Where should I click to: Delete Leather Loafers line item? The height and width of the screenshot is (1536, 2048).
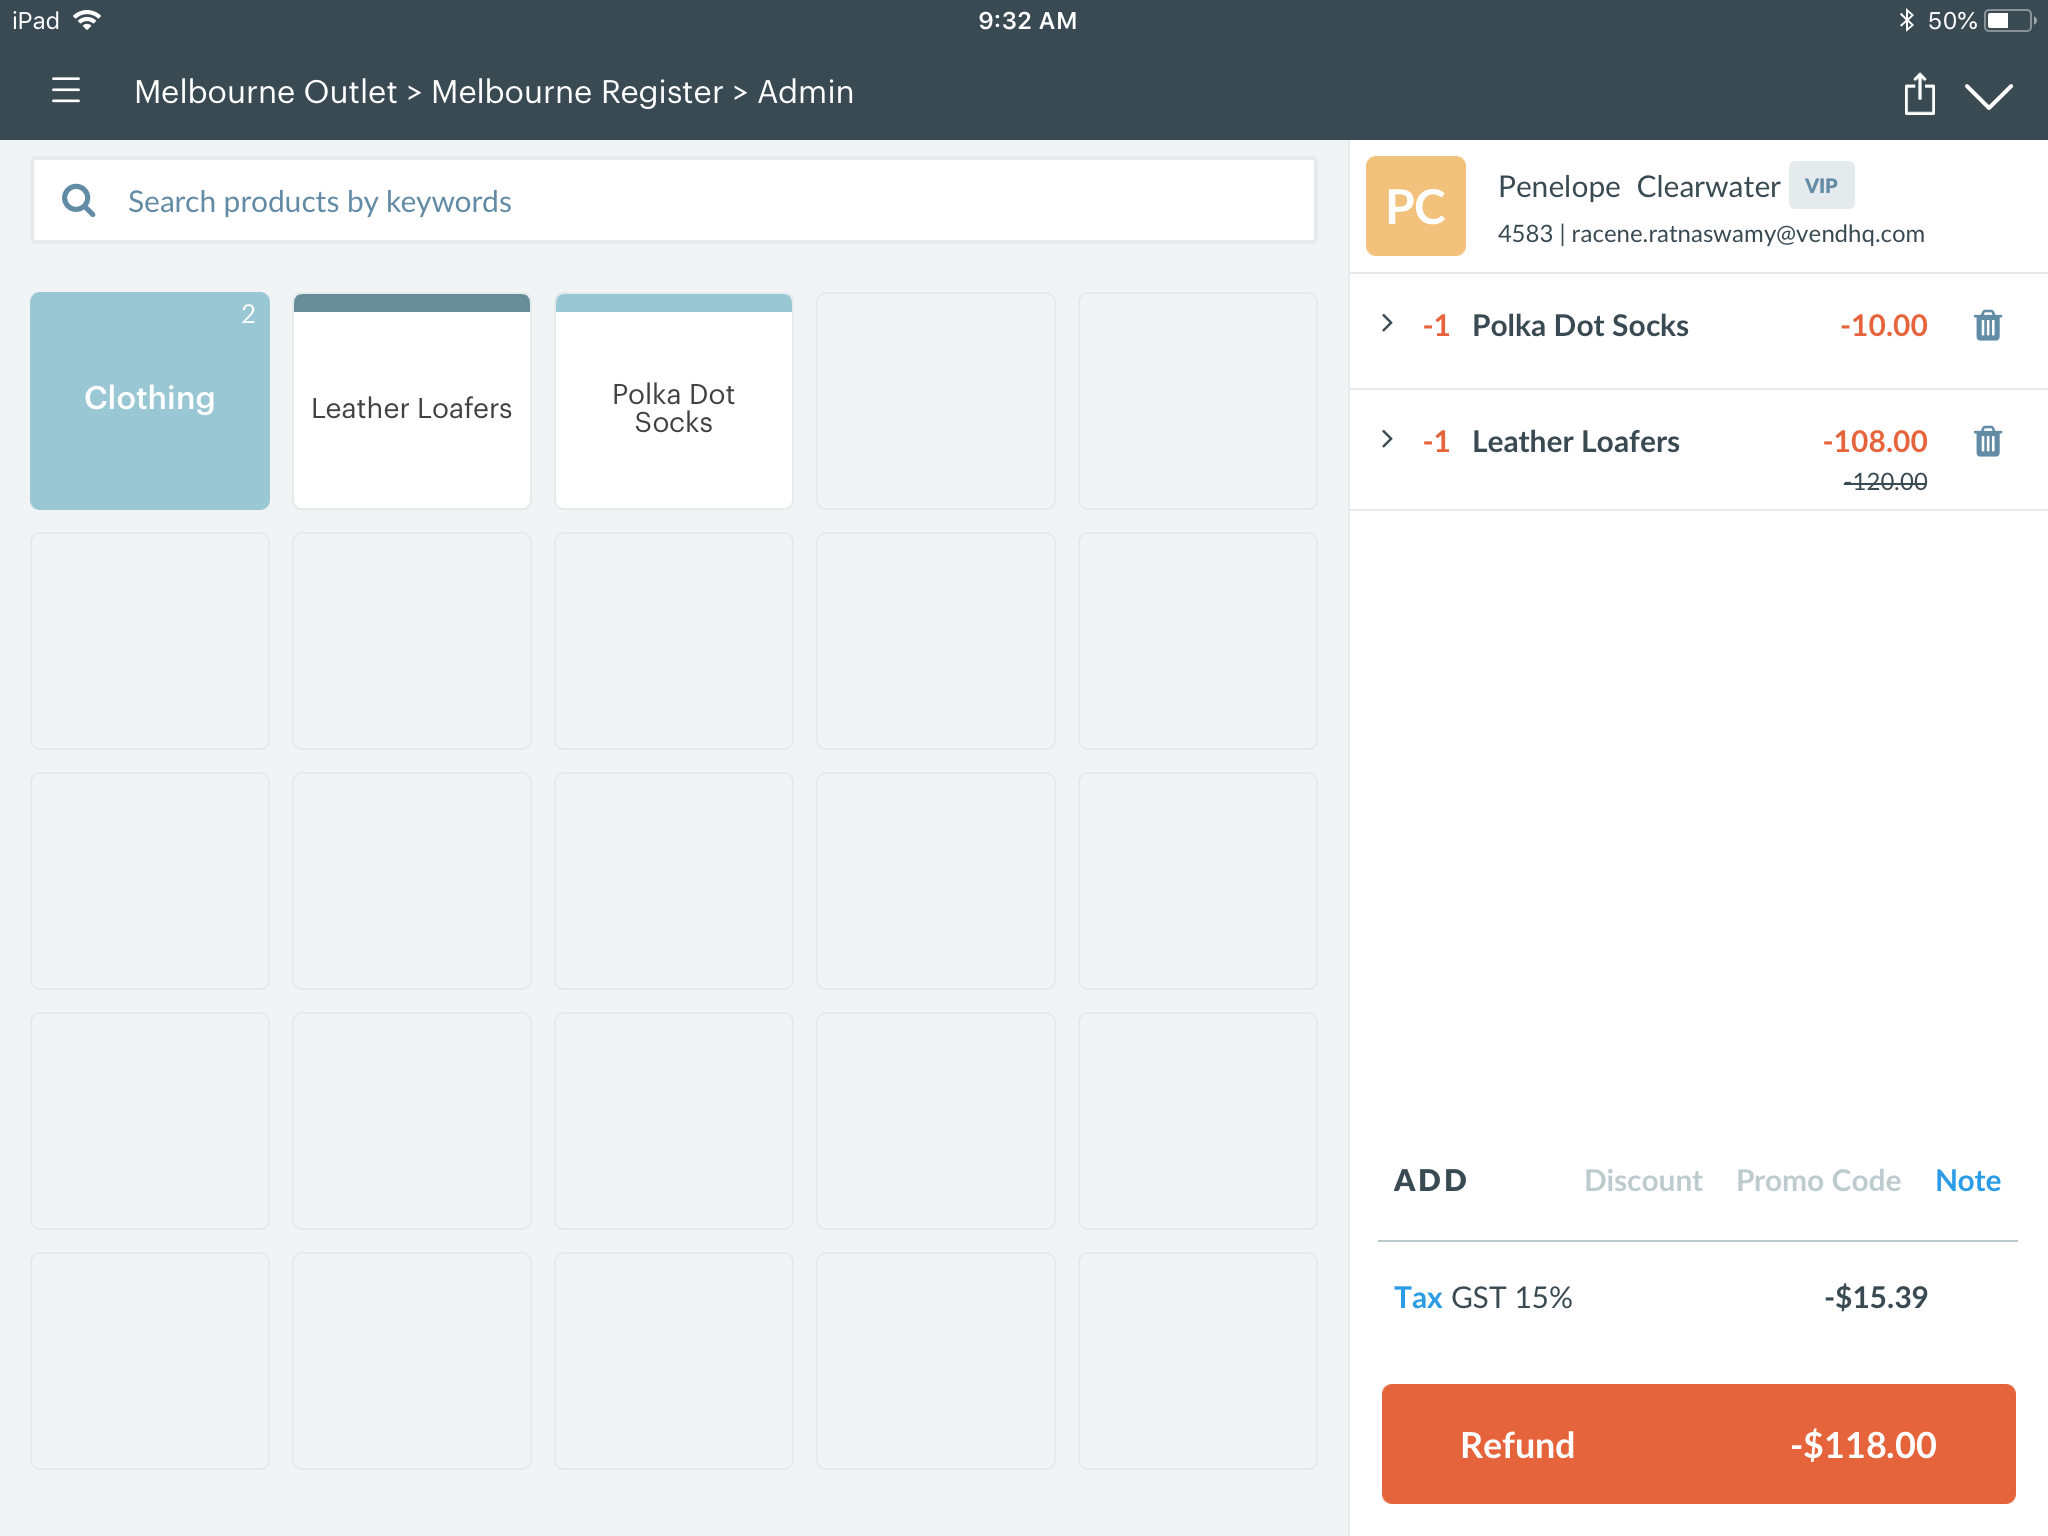(1987, 441)
